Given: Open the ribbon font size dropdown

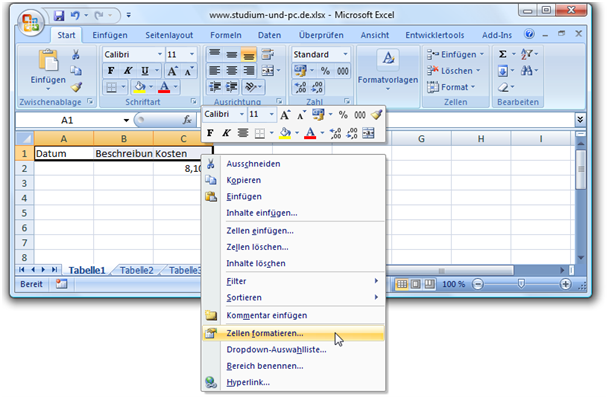Looking at the screenshot, I should (192, 54).
